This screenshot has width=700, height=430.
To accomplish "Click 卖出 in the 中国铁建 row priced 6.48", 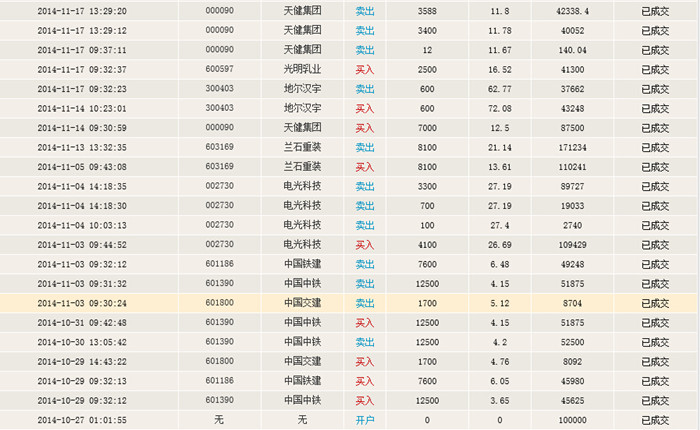I will (x=364, y=264).
